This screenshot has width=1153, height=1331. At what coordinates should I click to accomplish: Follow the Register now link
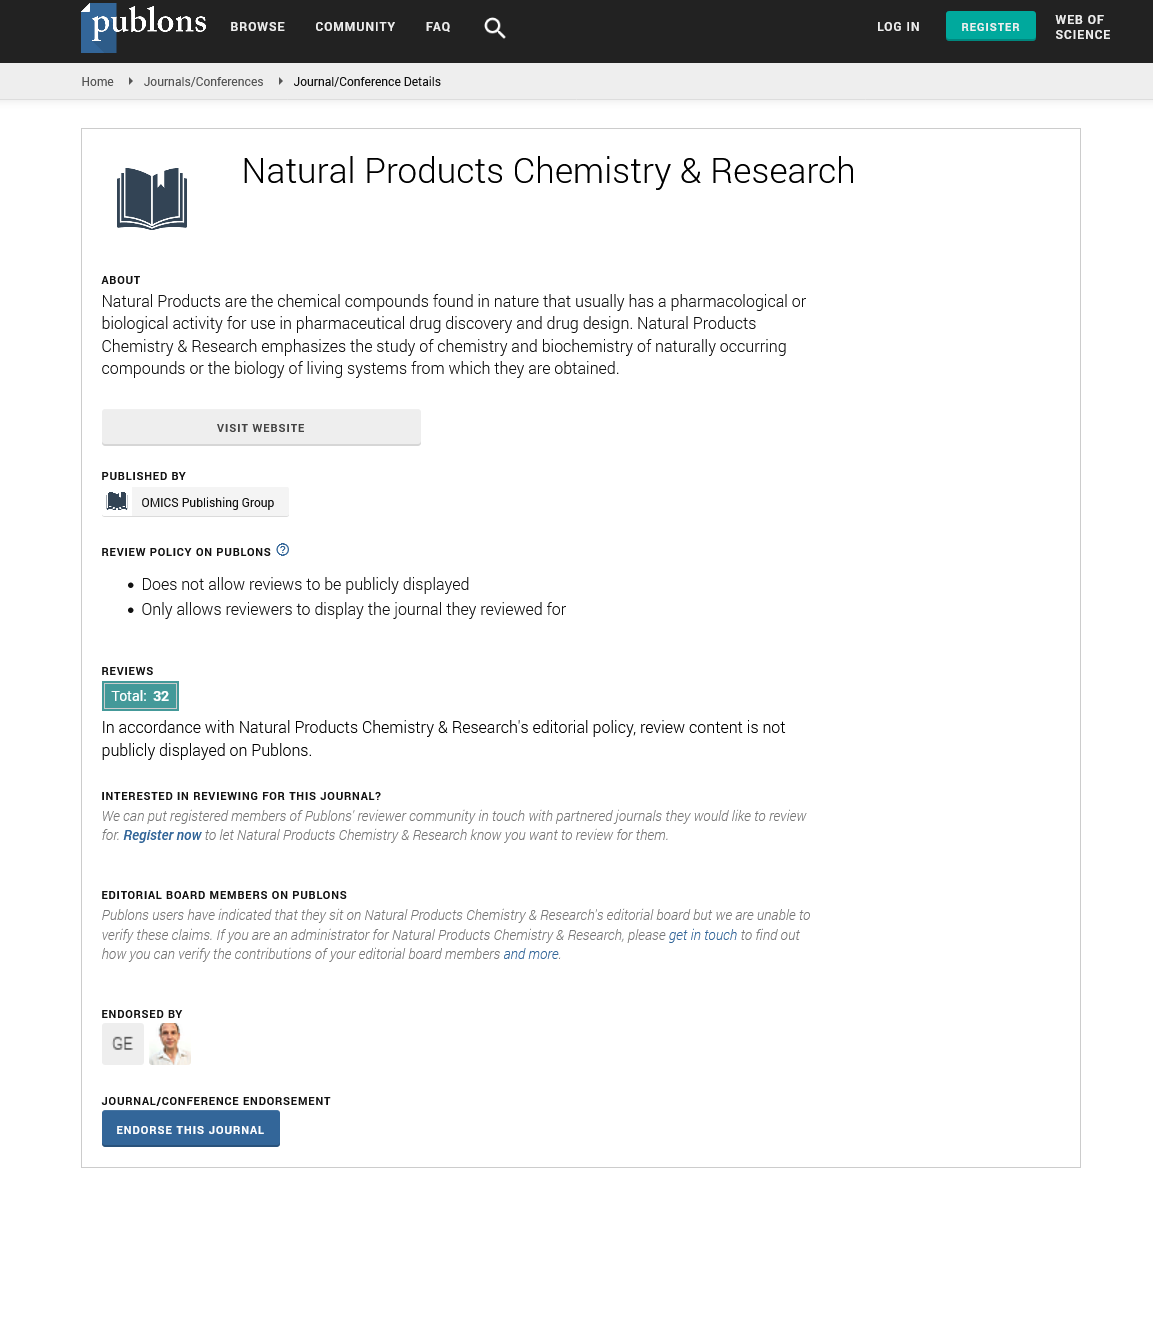tap(162, 834)
